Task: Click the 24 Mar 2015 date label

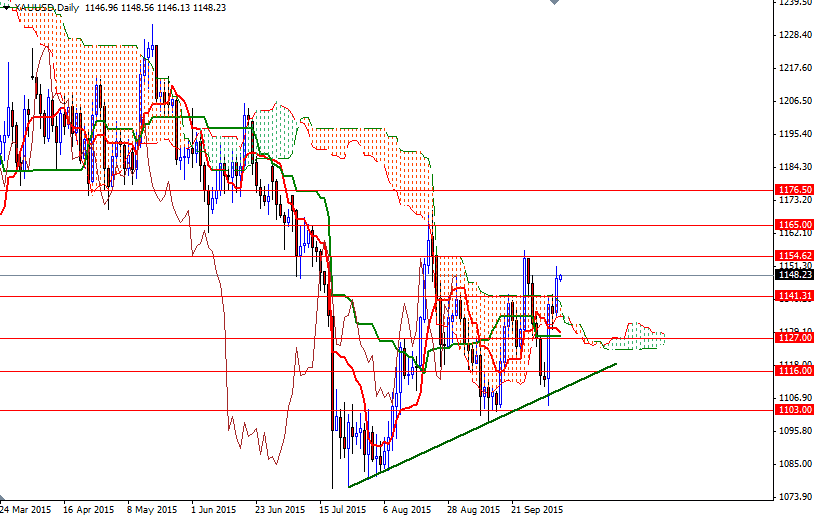Action: [x=26, y=509]
